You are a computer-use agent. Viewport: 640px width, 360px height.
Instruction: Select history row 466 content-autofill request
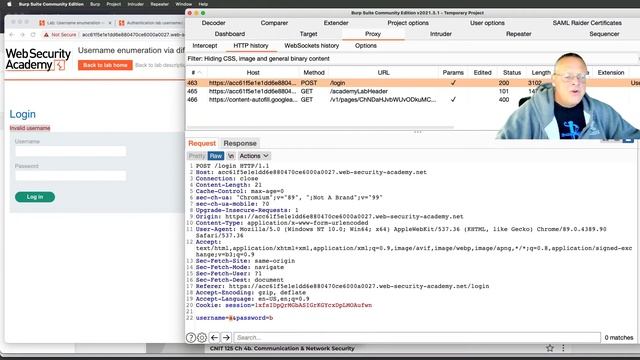[412, 100]
